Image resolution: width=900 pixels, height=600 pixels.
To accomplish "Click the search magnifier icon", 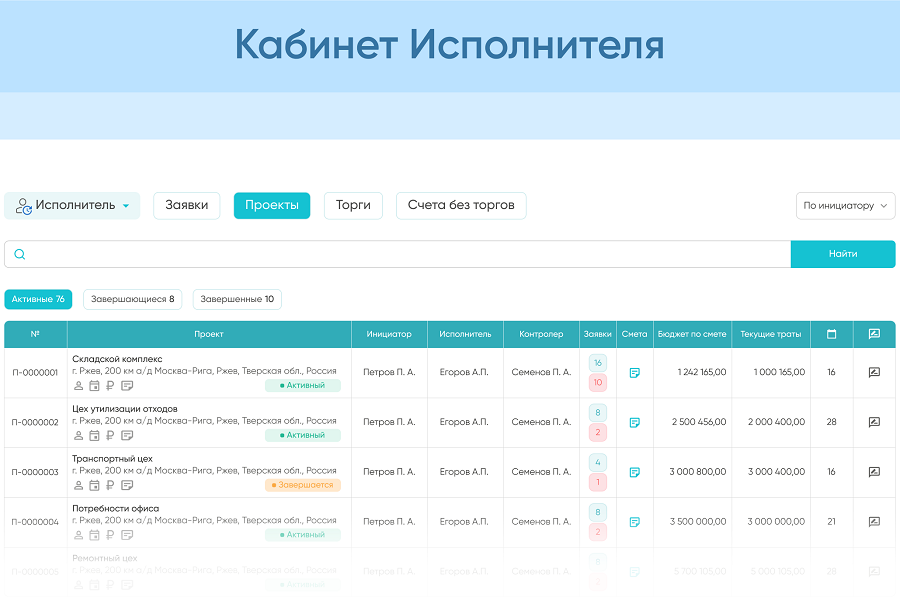I will 20,254.
